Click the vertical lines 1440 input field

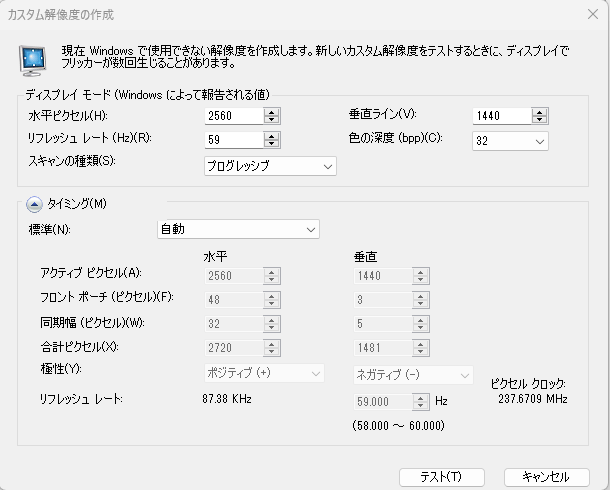pyautogui.click(x=502, y=116)
